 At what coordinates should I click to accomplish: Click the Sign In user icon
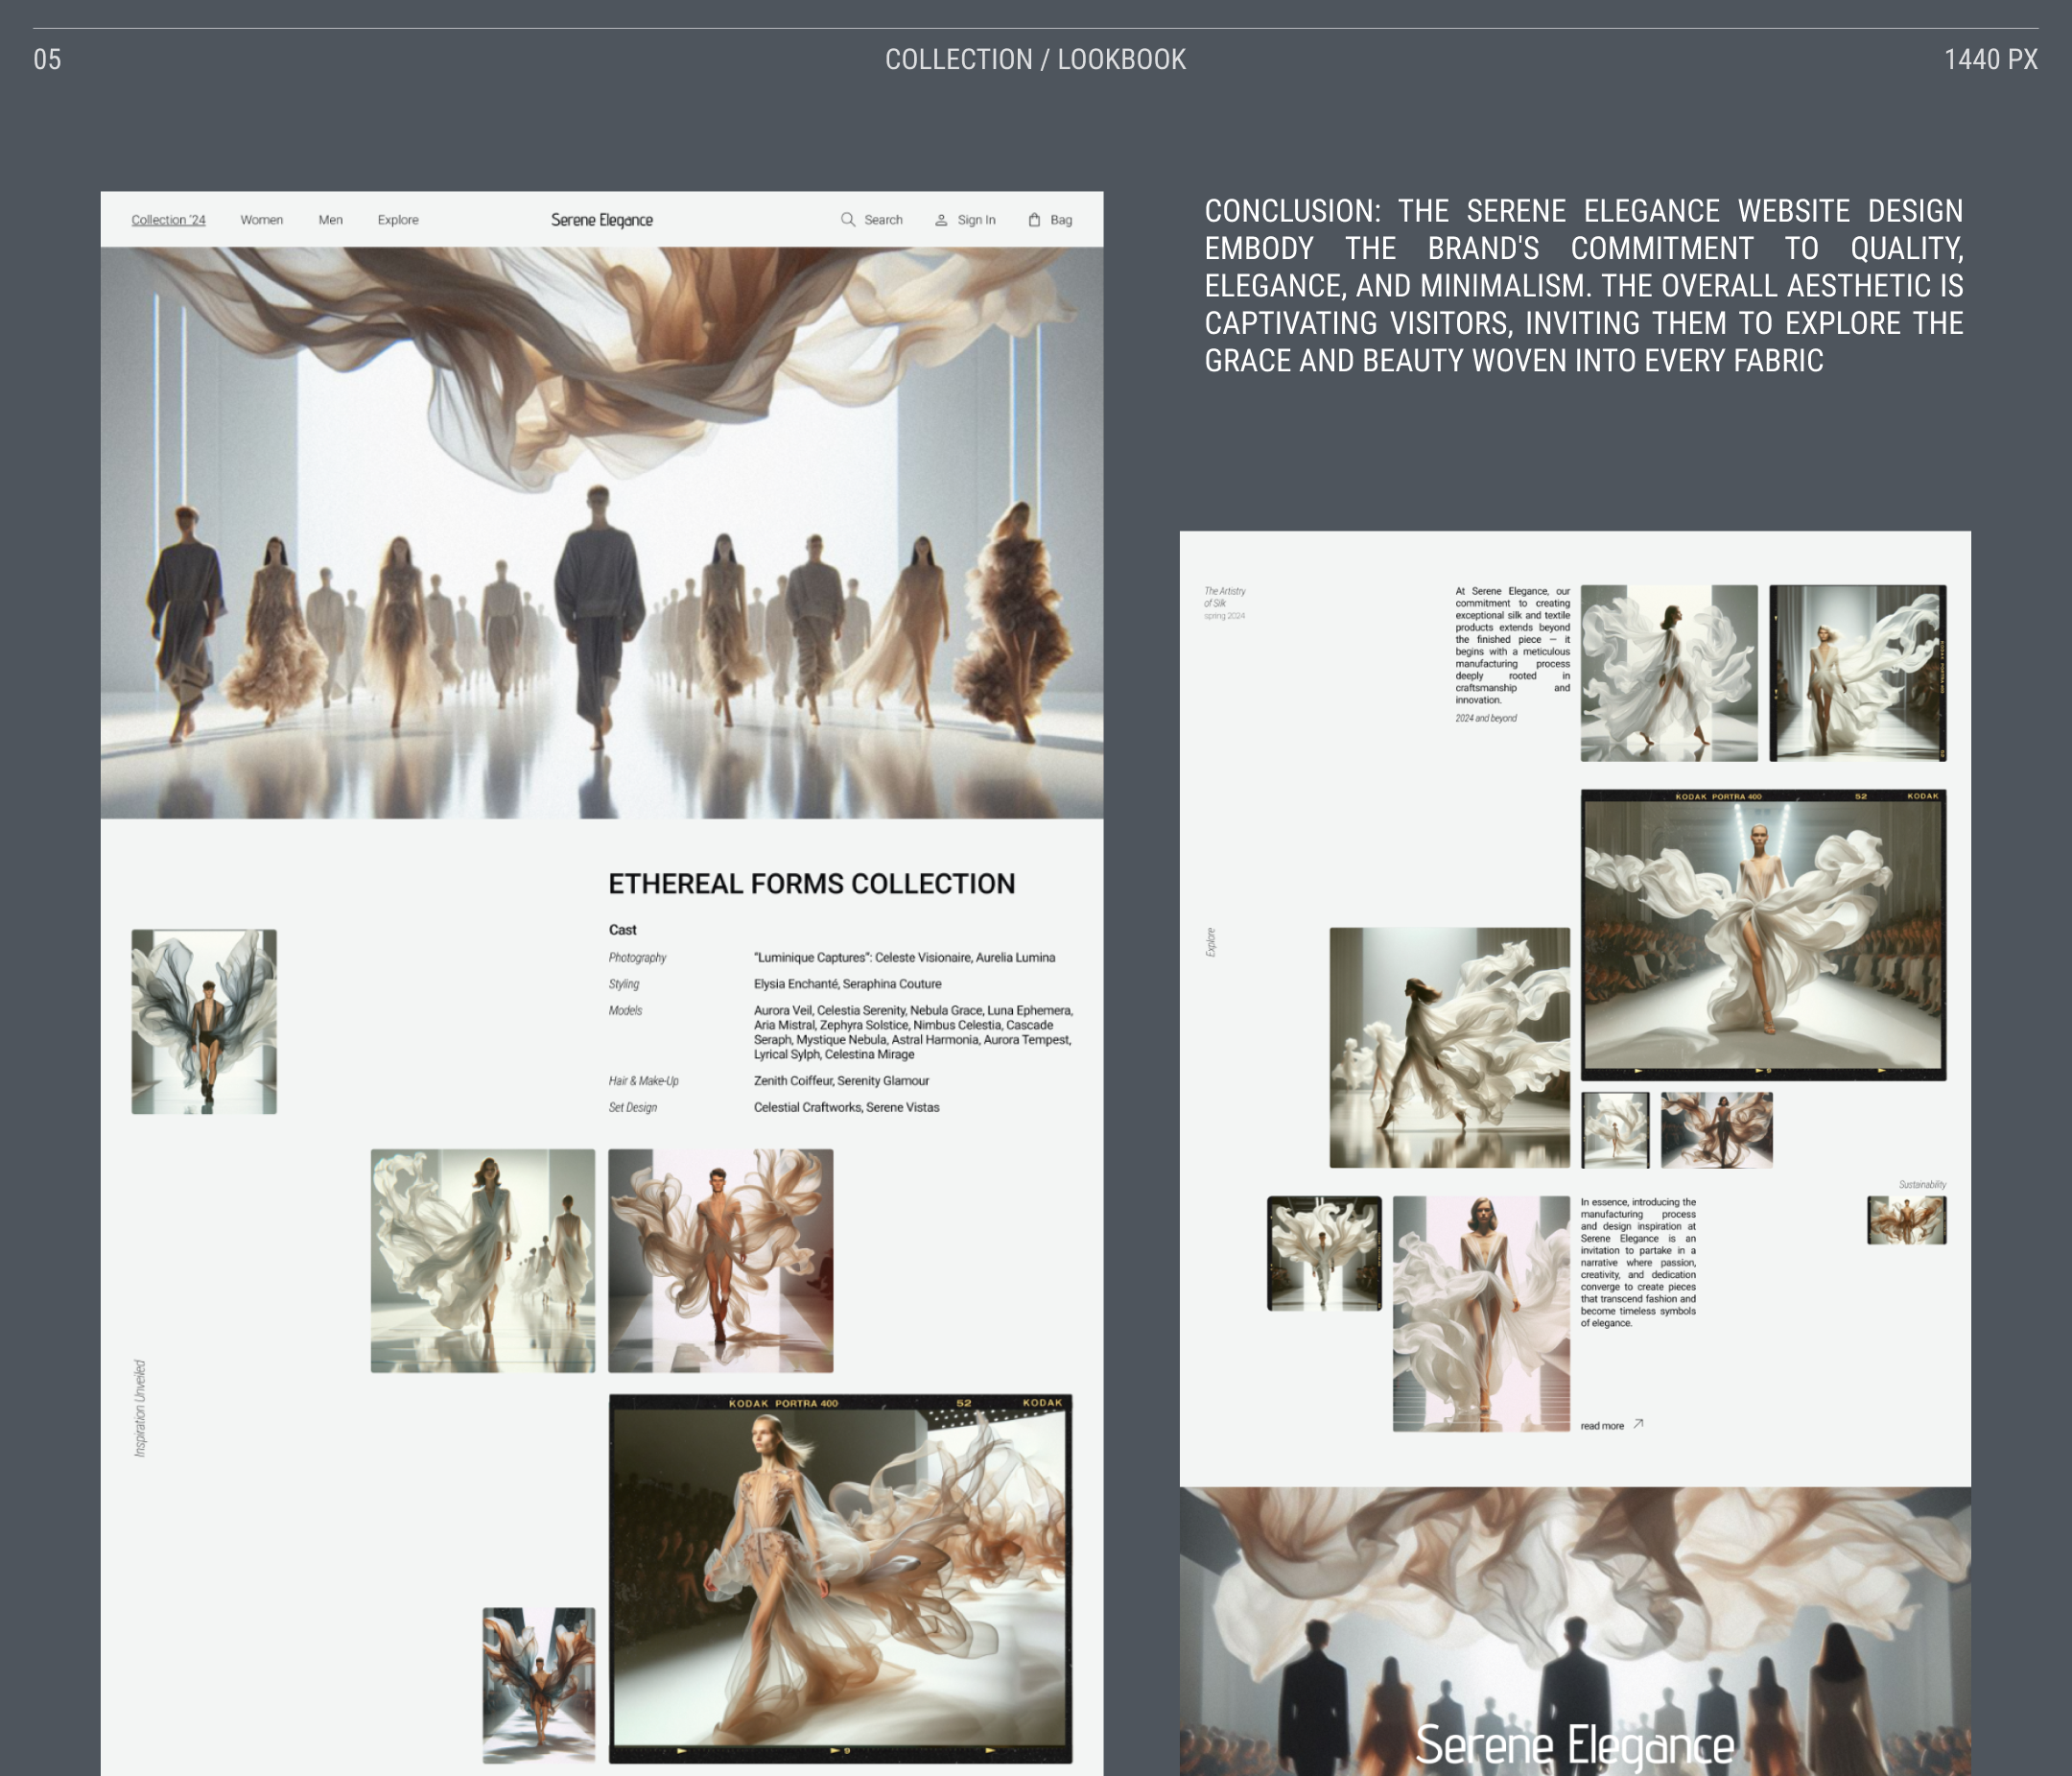(x=941, y=220)
